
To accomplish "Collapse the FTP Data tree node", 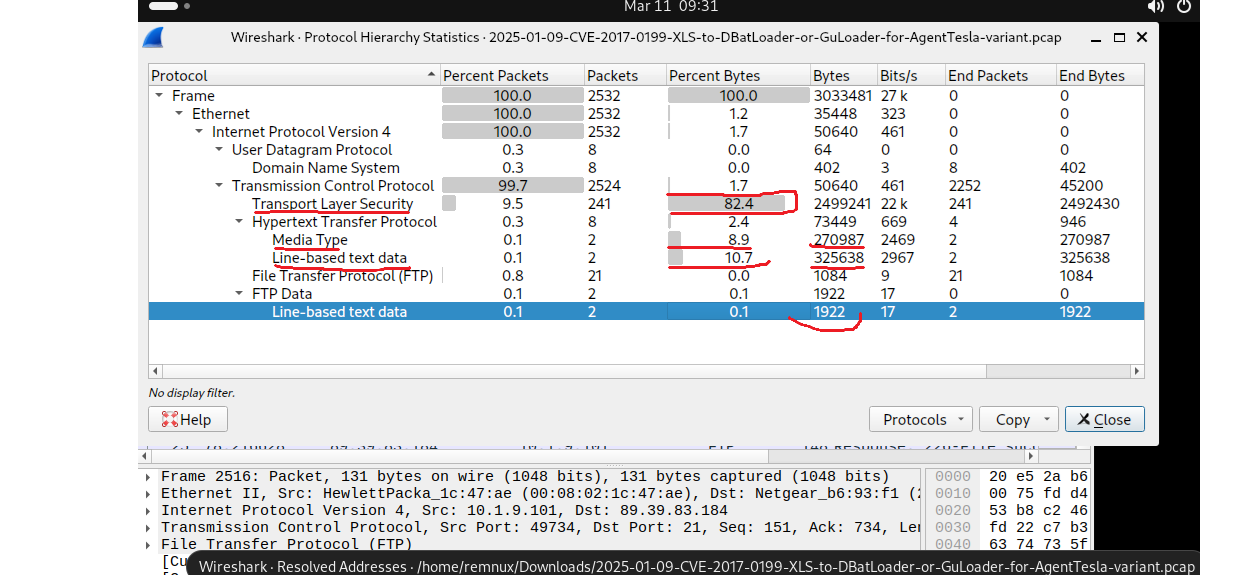I will coord(239,294).
